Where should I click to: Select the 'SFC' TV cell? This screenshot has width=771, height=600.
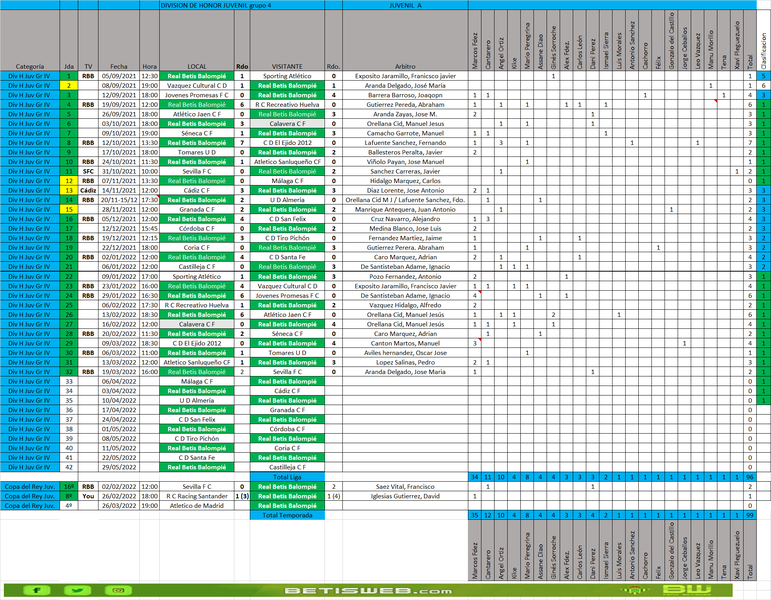[x=88, y=172]
